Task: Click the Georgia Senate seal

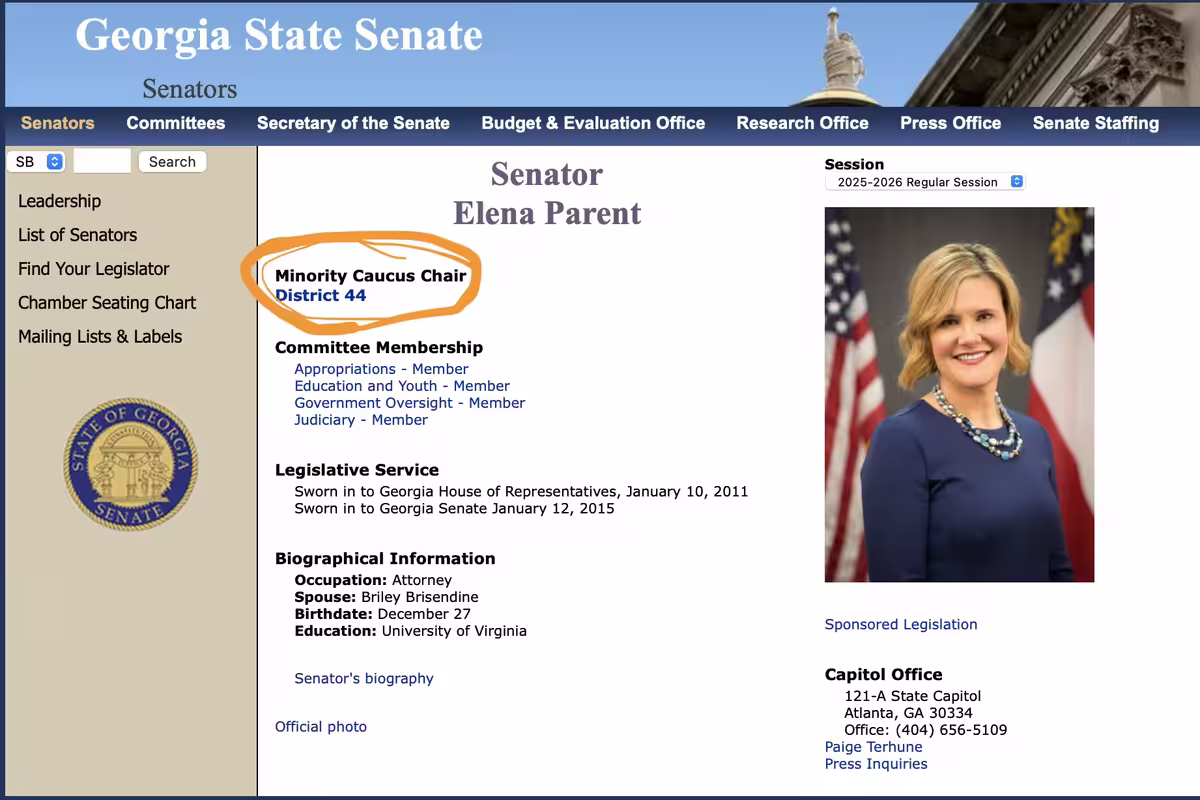Action: click(131, 464)
